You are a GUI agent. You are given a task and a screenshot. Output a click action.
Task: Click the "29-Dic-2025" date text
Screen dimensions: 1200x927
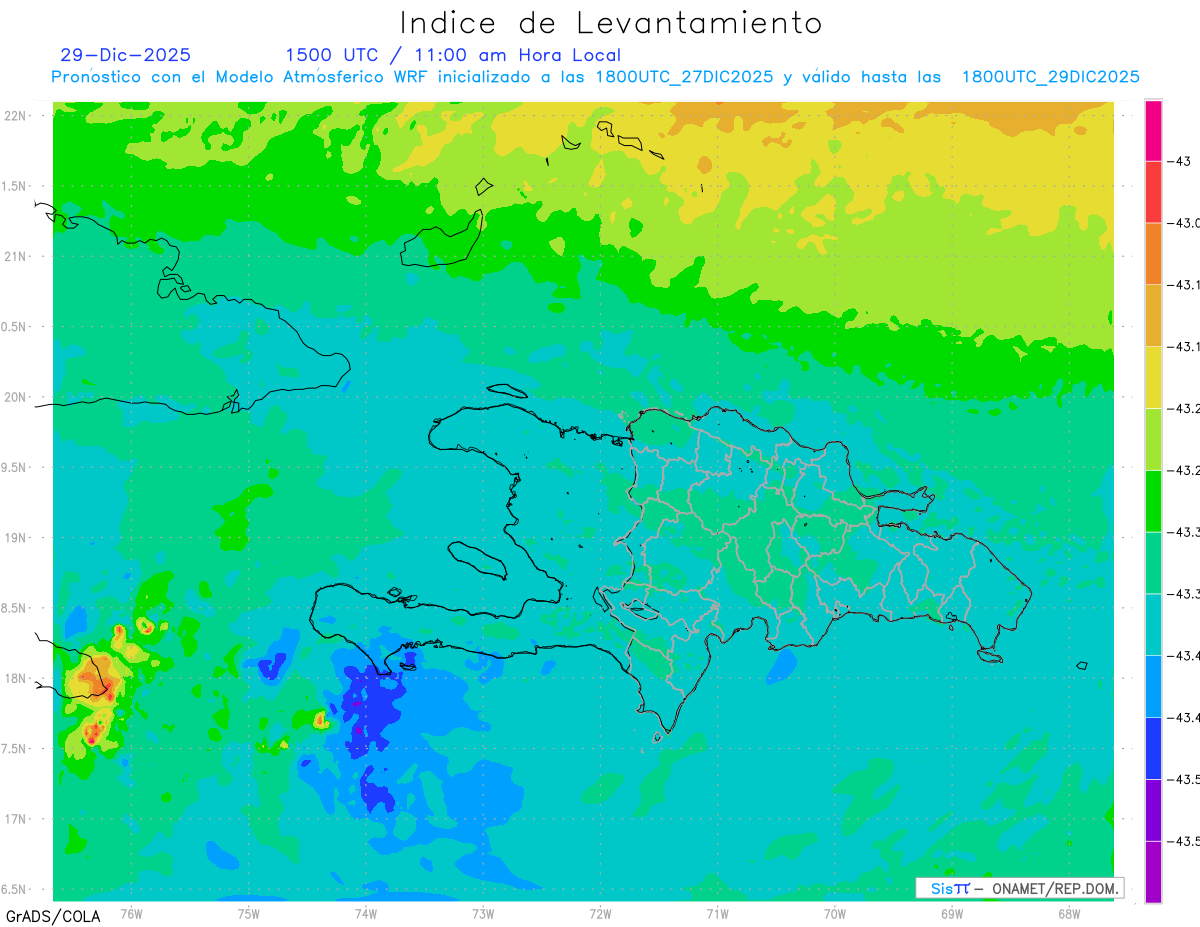[125, 55]
